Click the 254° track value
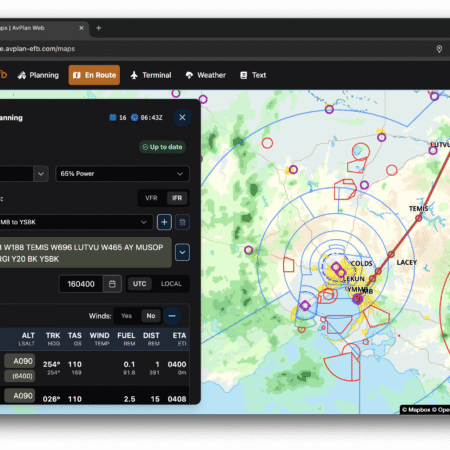Screen dimensions: 450x450 pyautogui.click(x=51, y=364)
